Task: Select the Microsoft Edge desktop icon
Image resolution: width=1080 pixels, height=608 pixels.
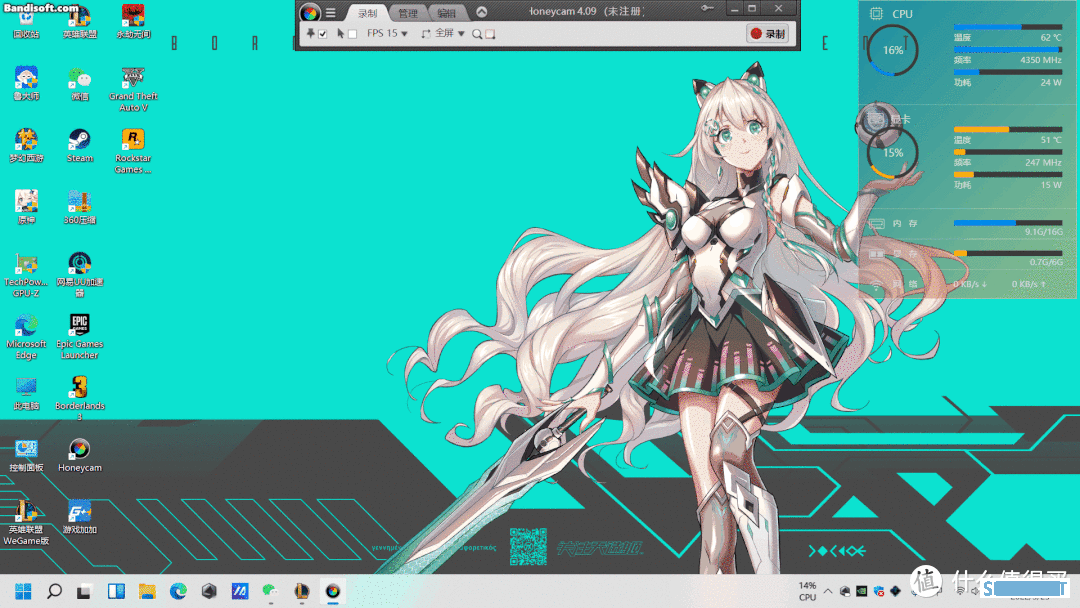Action: [x=26, y=337]
